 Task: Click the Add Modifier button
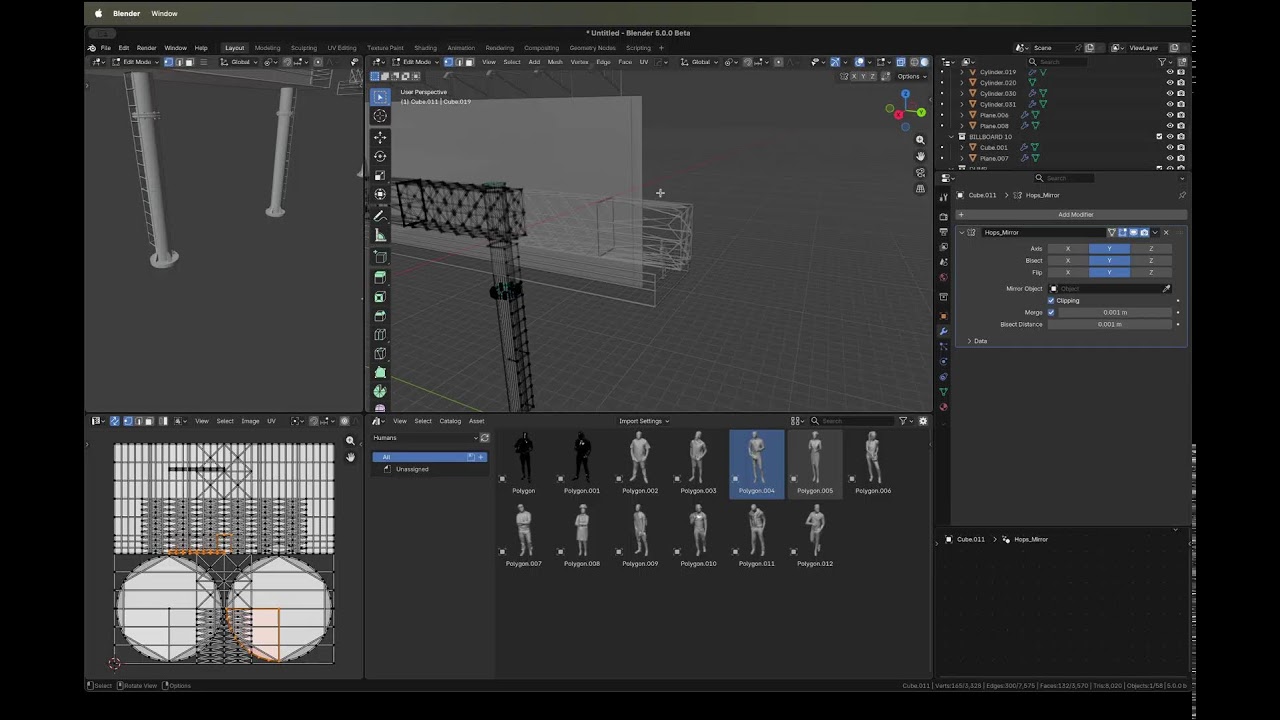coord(1074,214)
